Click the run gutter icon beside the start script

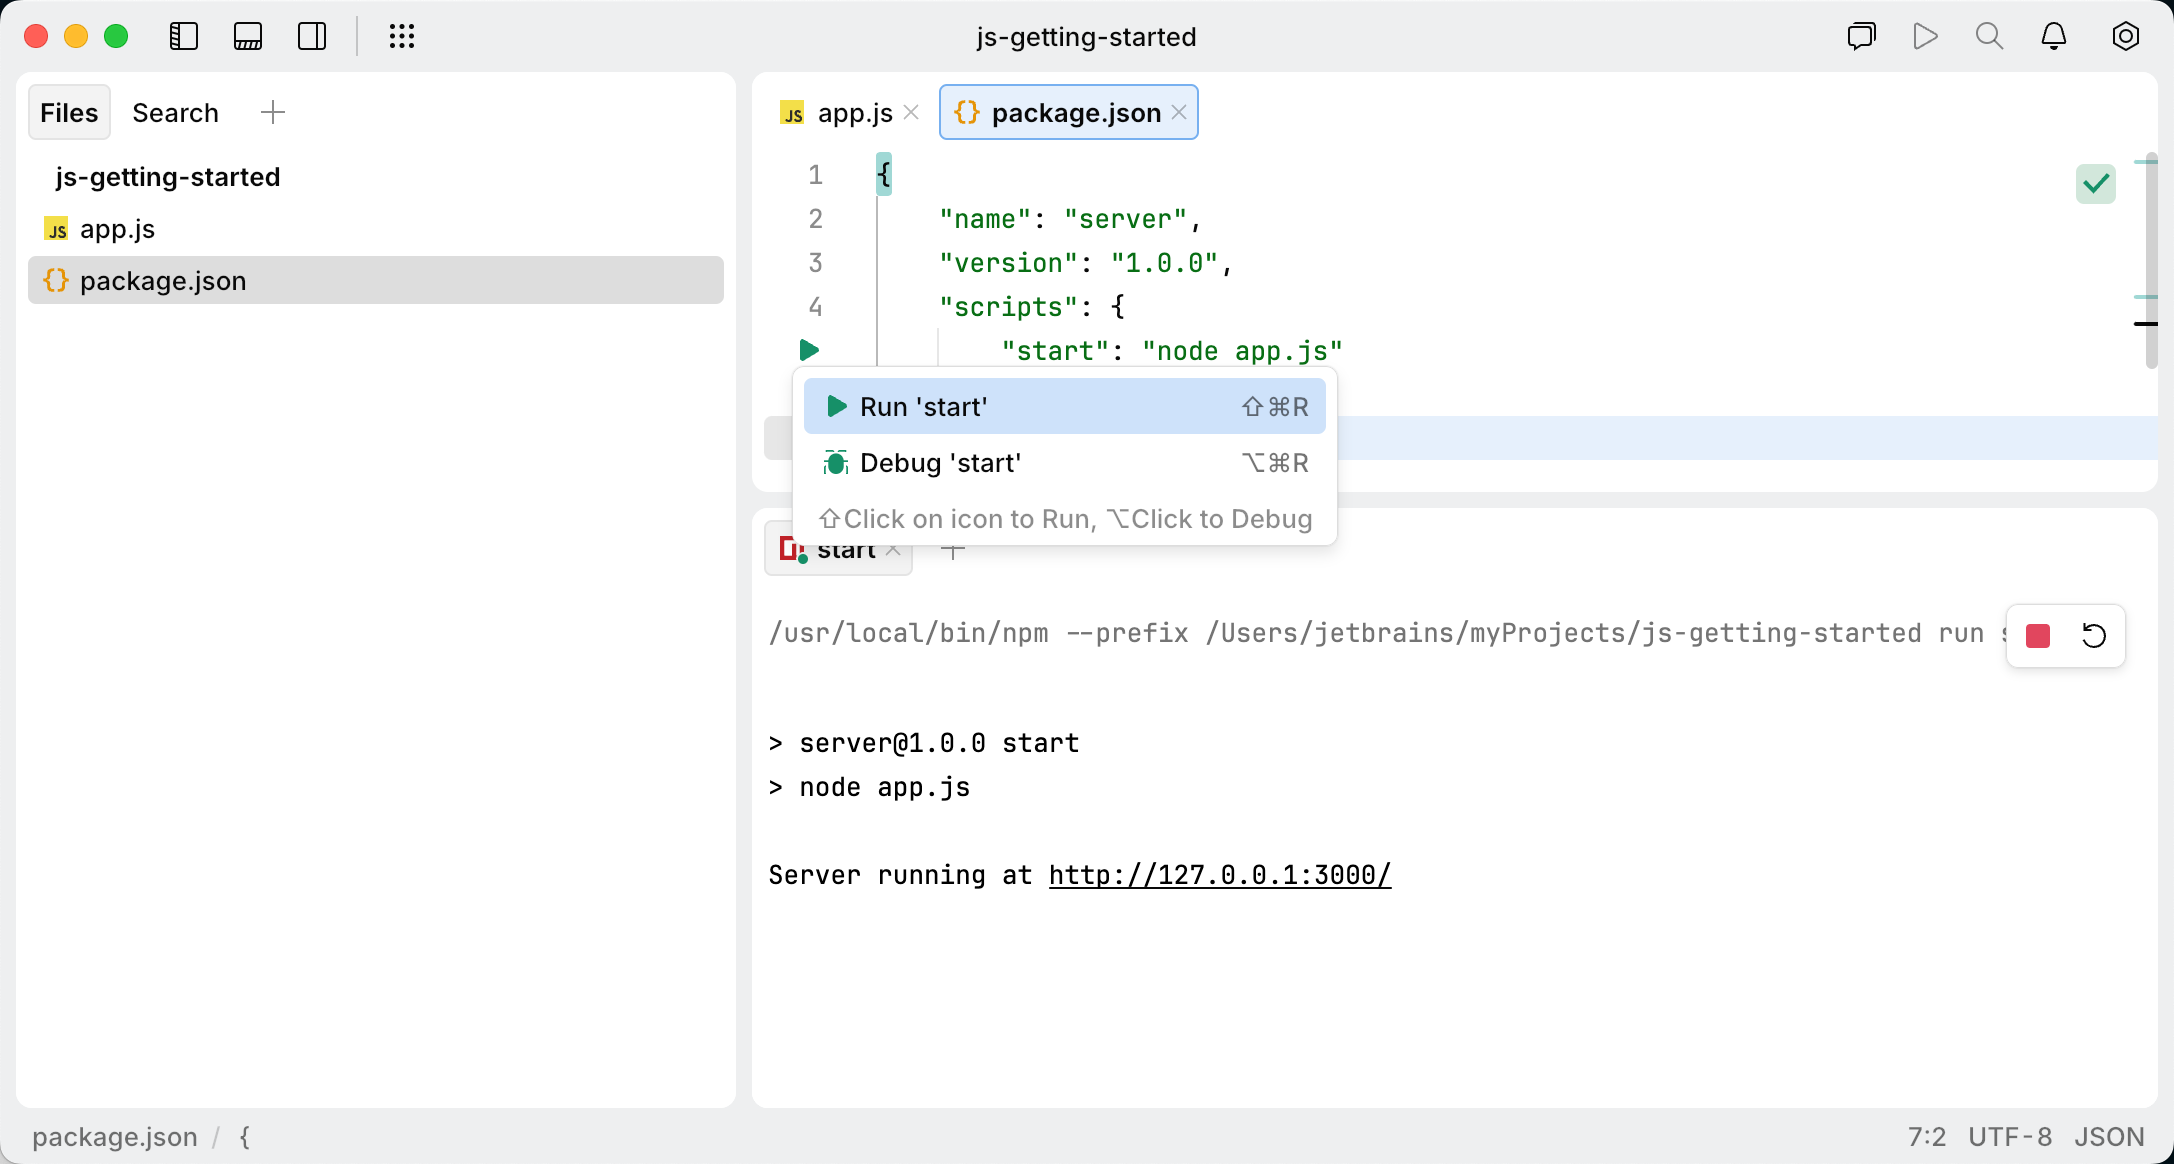pyautogui.click(x=809, y=350)
